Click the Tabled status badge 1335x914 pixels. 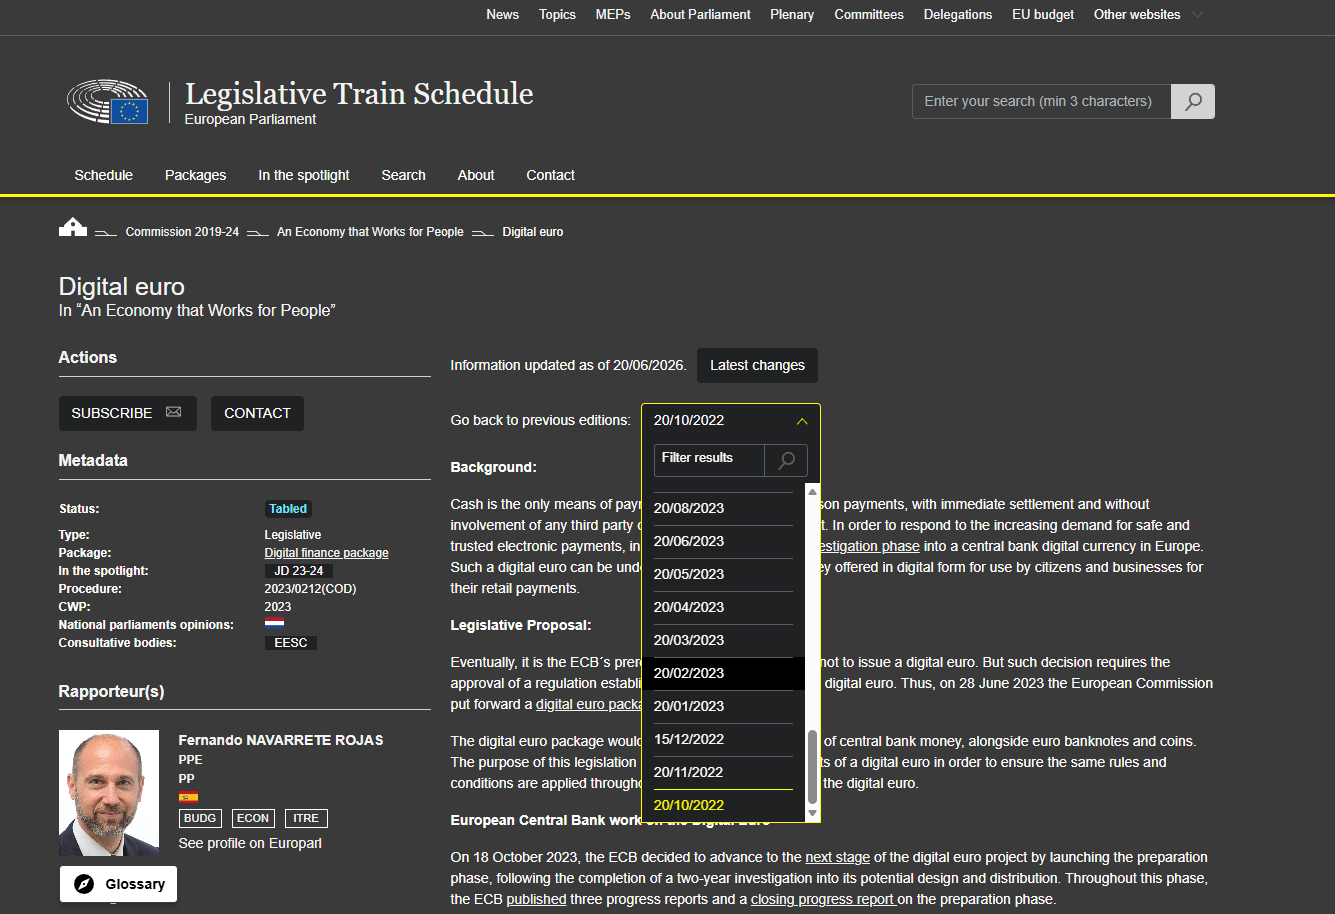point(288,509)
